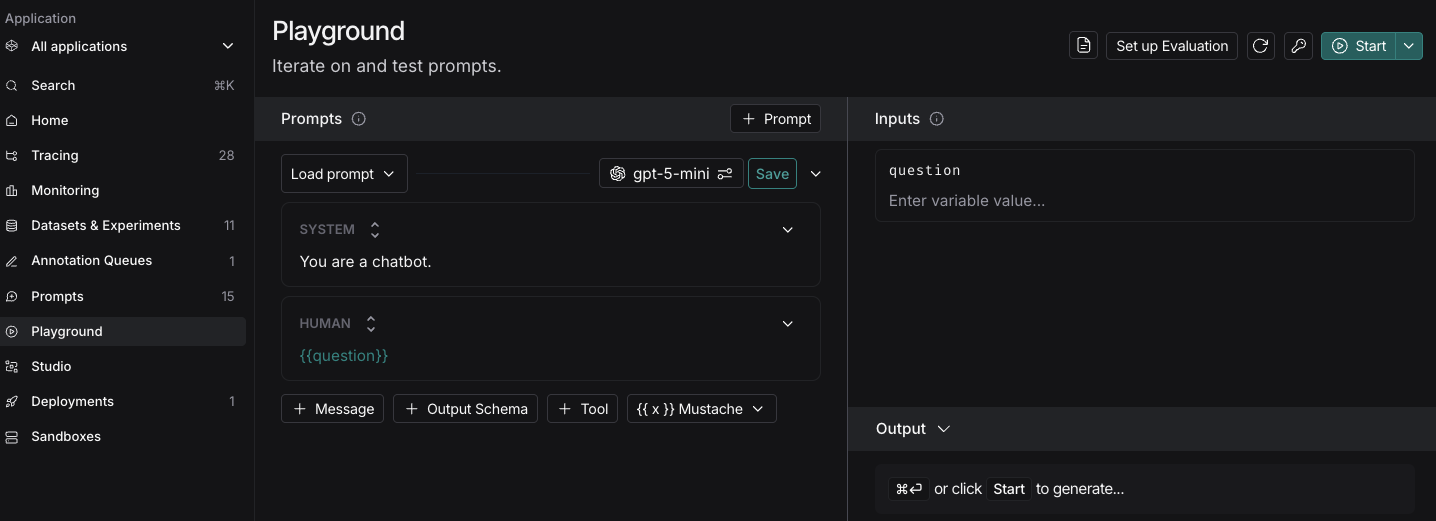This screenshot has width=1436, height=521.
Task: Collapse the SYSTEM message chevron
Action: point(788,230)
